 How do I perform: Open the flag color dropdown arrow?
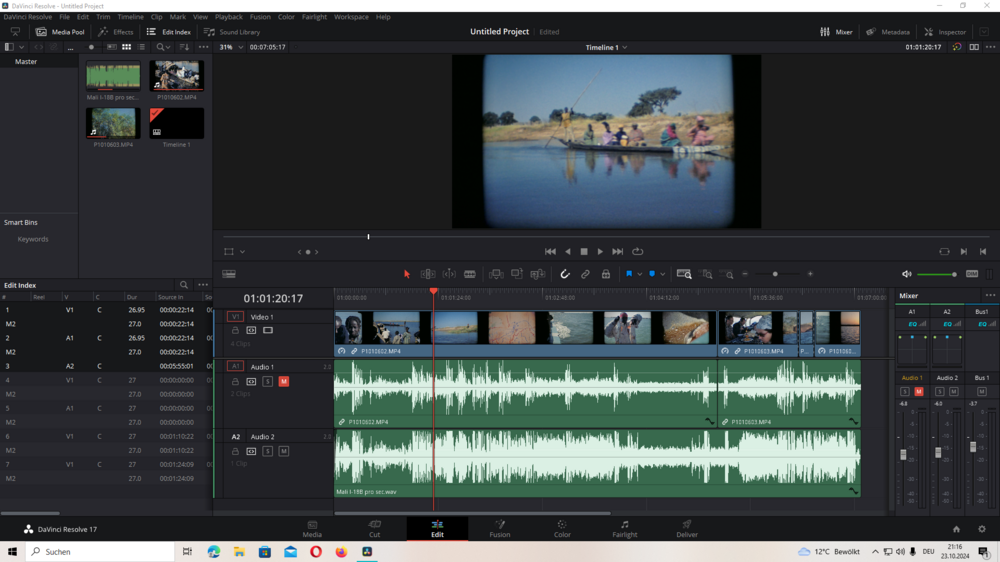pos(639,274)
